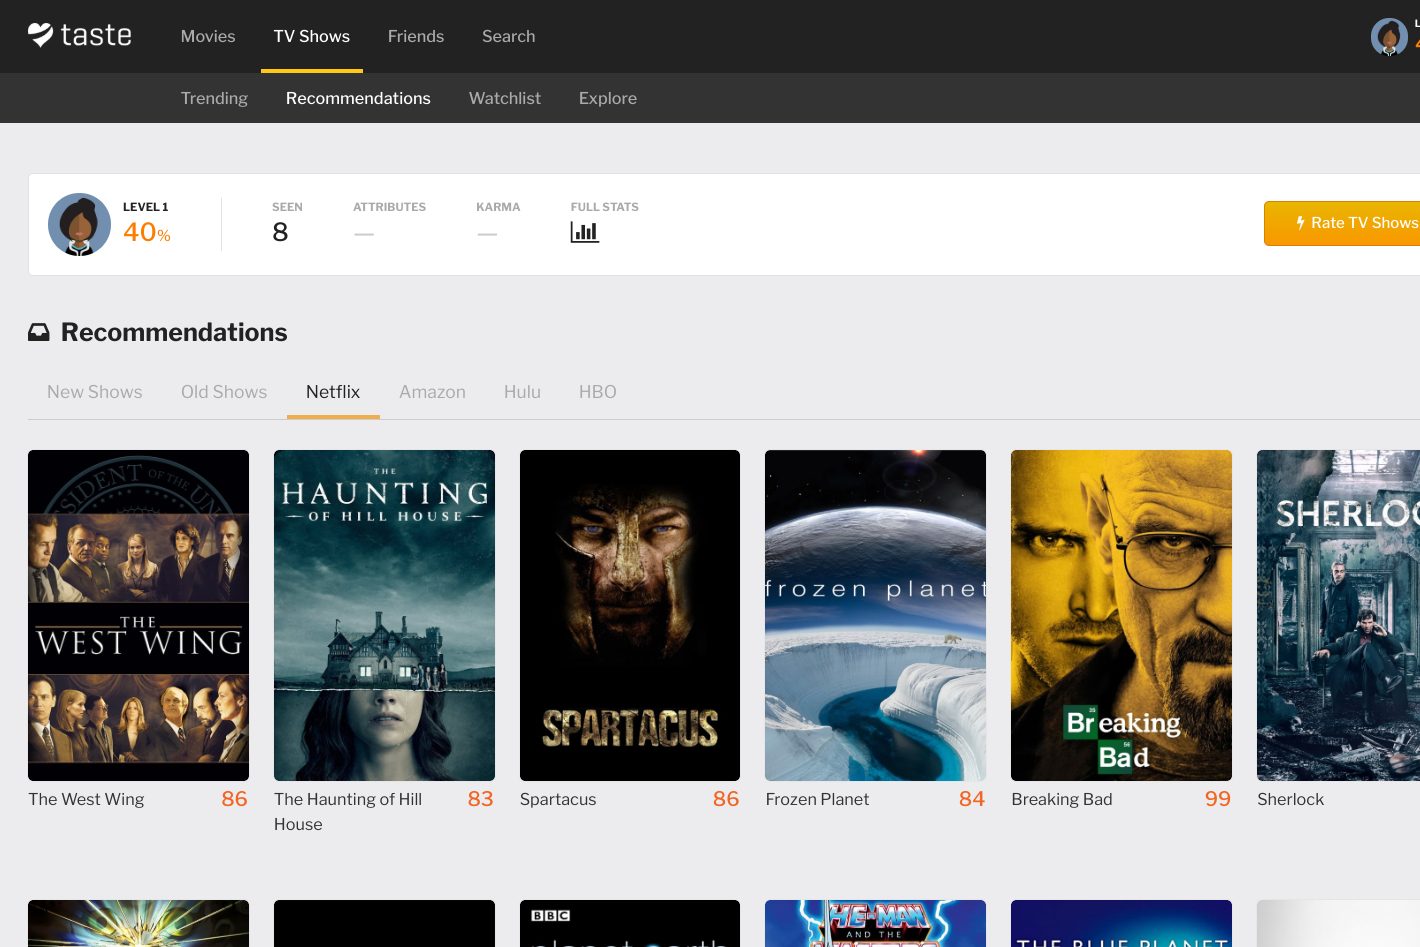1420x947 pixels.
Task: Click the Attributes stat
Action: point(389,222)
